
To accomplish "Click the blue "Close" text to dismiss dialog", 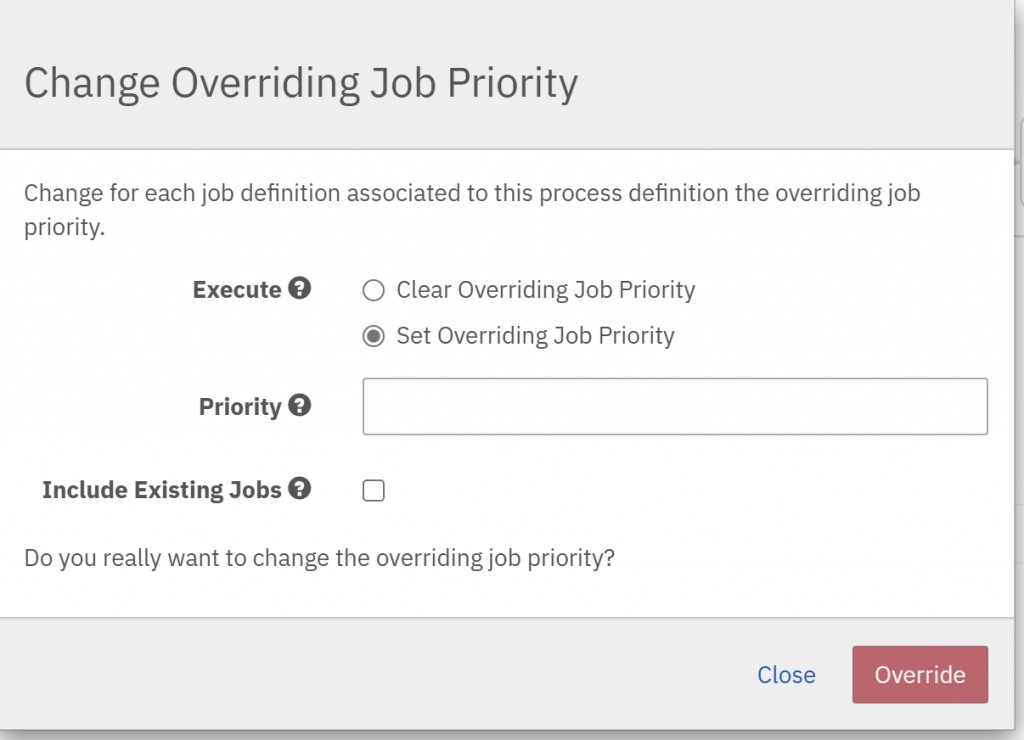I will coord(786,675).
